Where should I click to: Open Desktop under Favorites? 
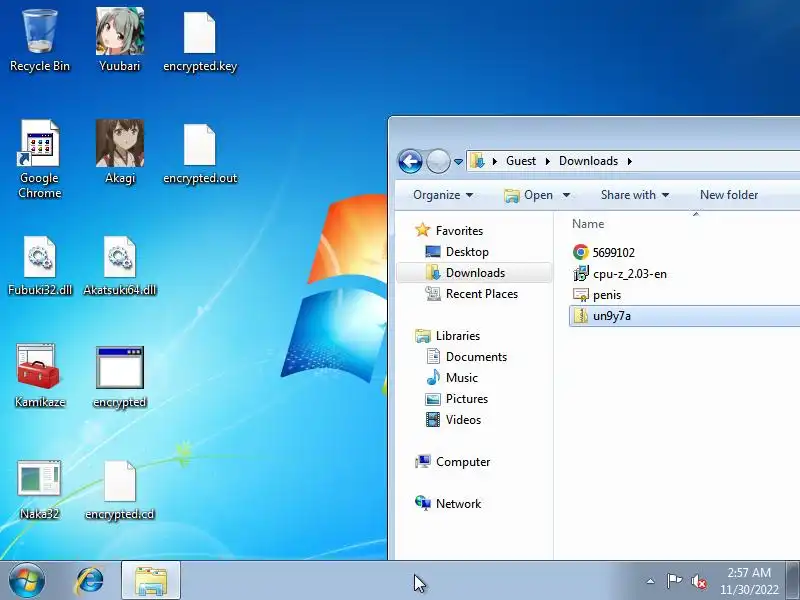tap(457, 252)
